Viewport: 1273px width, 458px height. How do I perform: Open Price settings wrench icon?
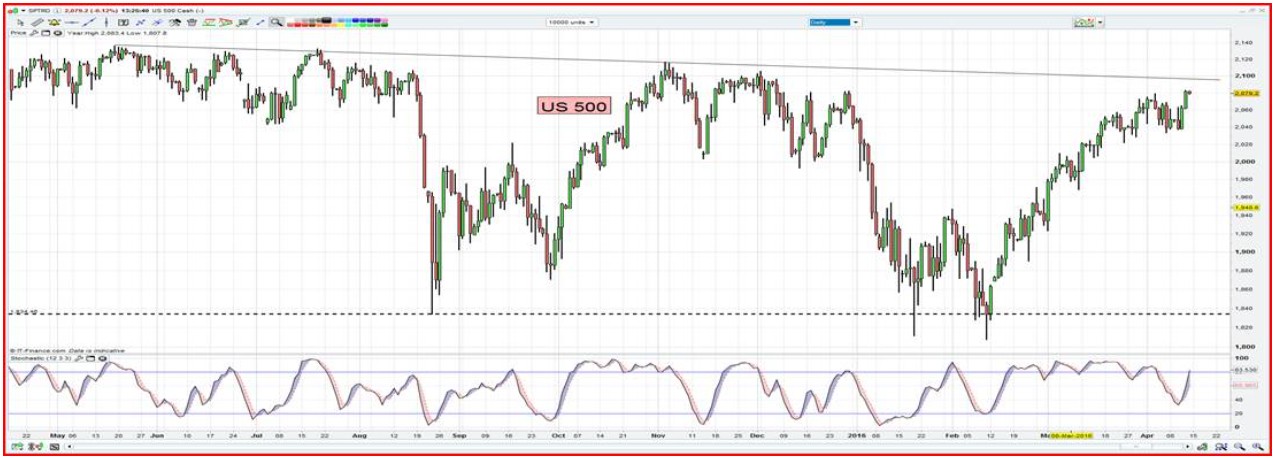click(33, 33)
